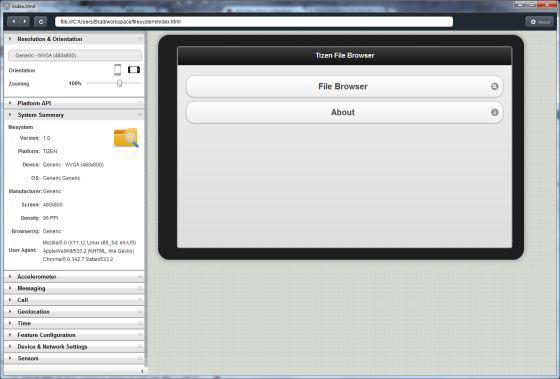Click the reload page icon

[x=41, y=22]
